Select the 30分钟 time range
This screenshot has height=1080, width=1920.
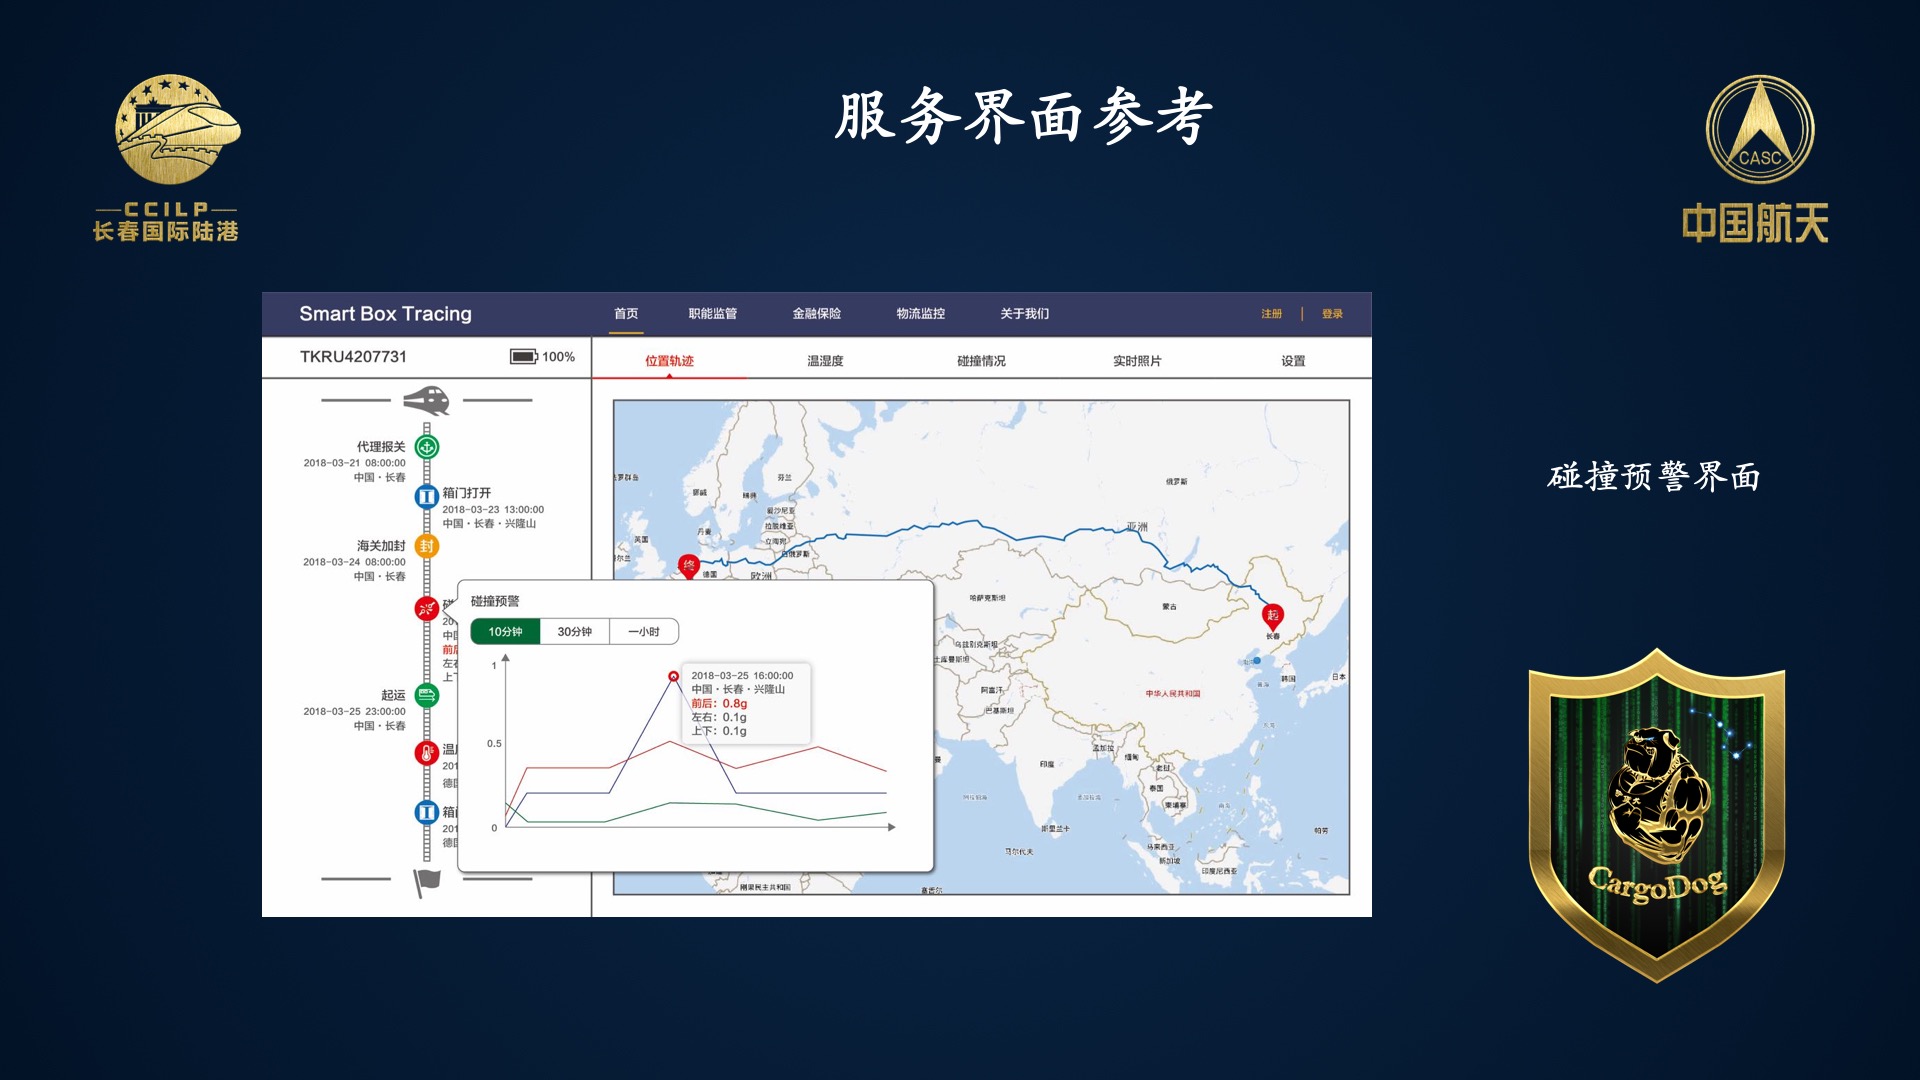pos(575,632)
